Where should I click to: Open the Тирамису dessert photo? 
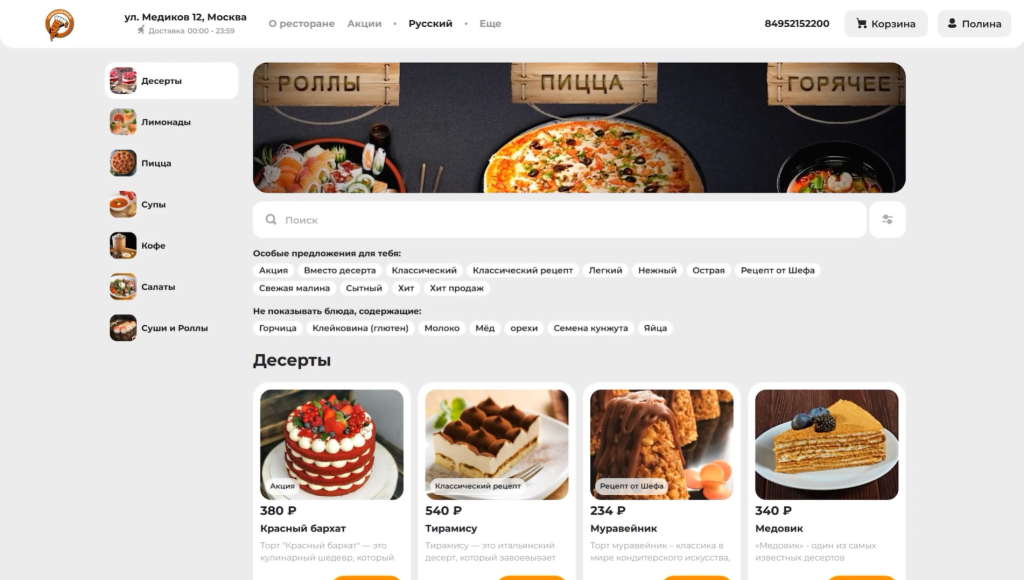click(496, 445)
